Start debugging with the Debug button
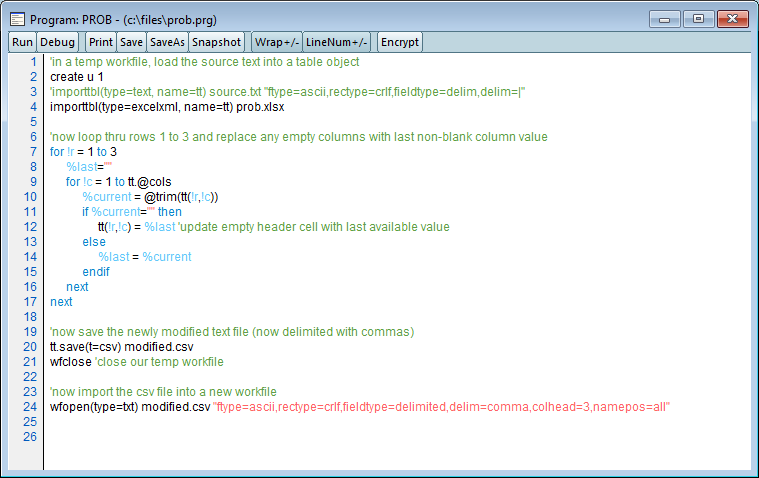This screenshot has width=759, height=478. [57, 42]
